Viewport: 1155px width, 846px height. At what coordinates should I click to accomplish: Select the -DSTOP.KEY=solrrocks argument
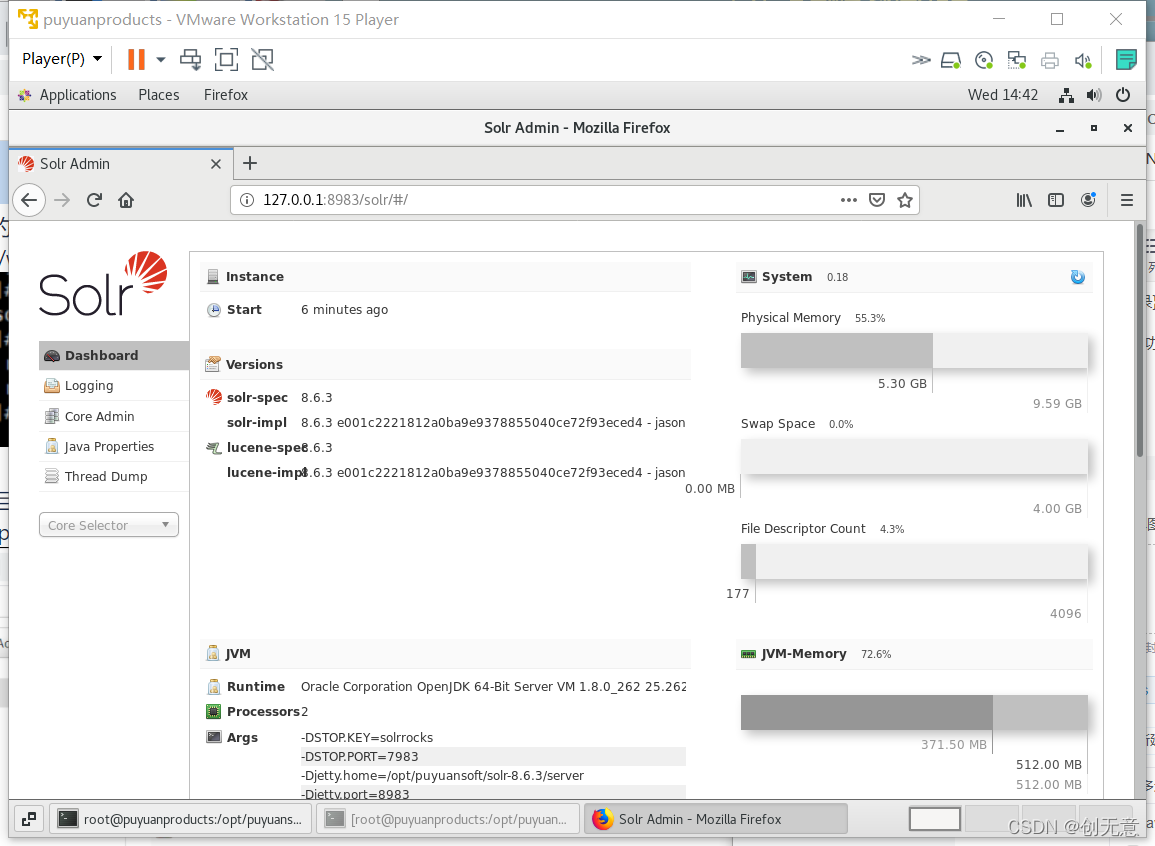coord(493,738)
